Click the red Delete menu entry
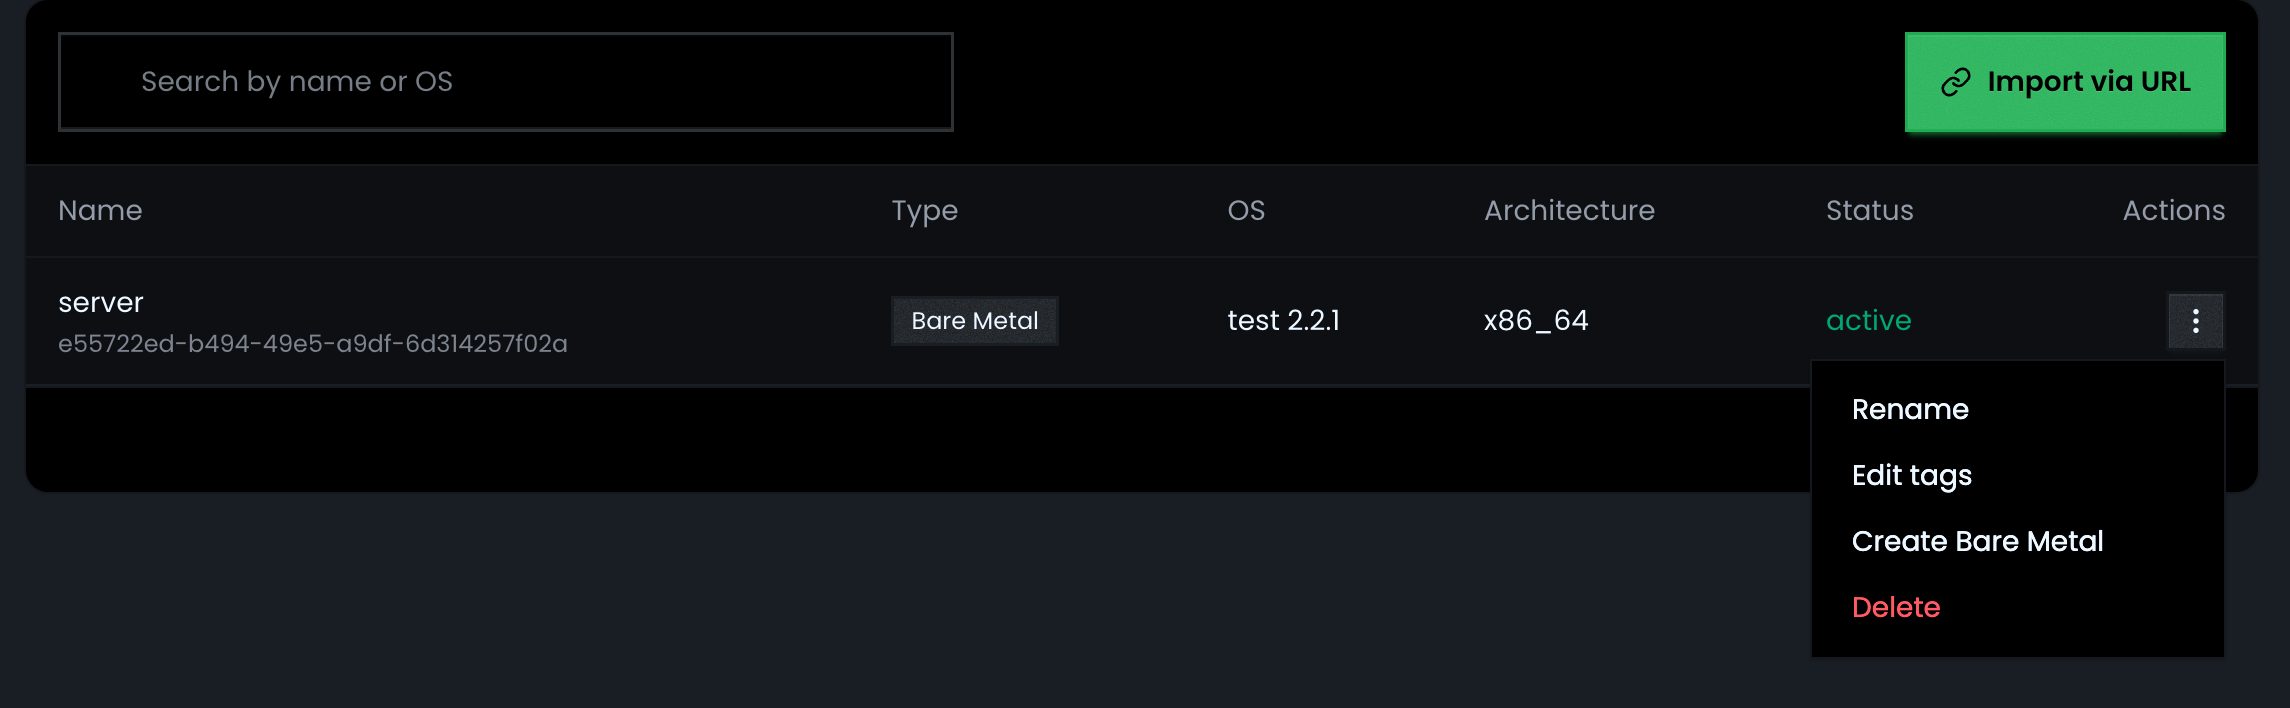This screenshot has width=2290, height=708. point(1895,607)
